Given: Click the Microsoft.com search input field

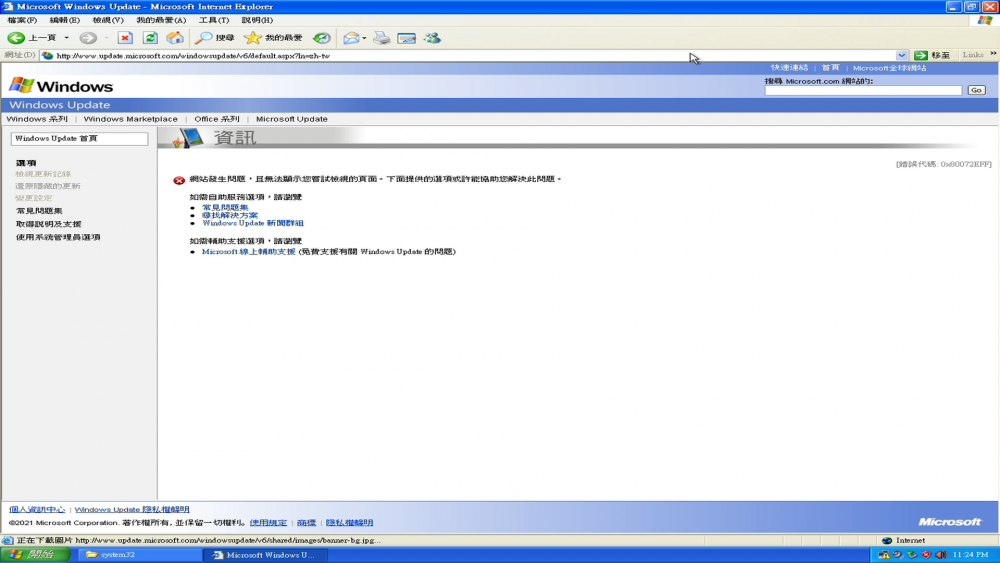Looking at the screenshot, I should [863, 91].
